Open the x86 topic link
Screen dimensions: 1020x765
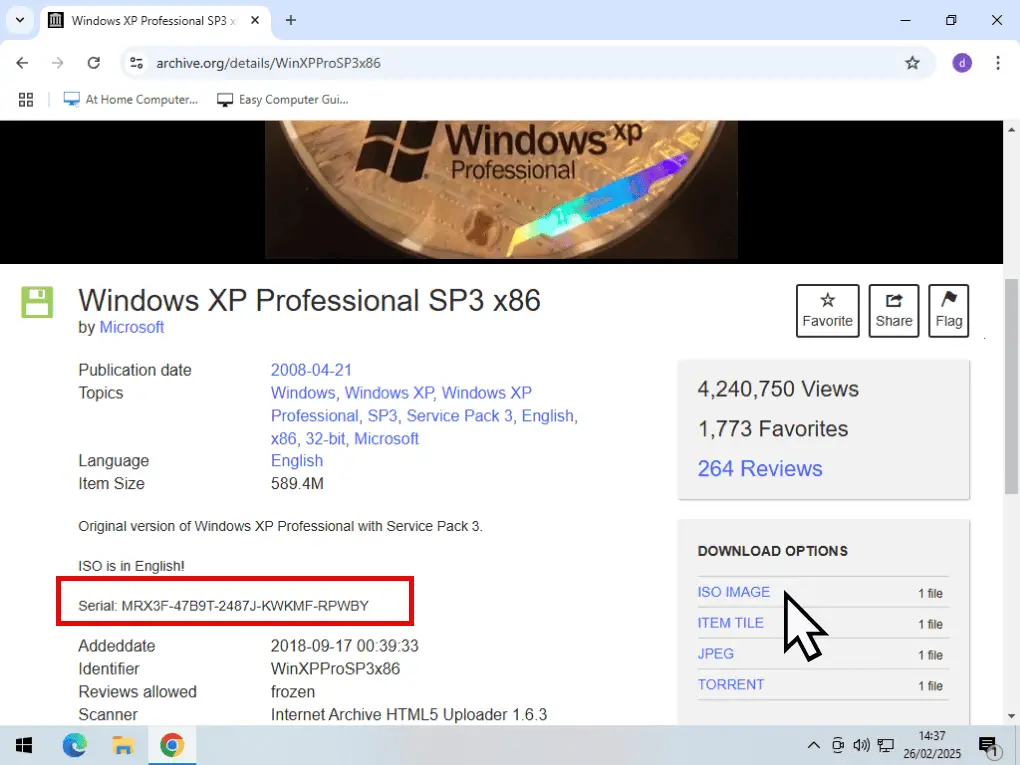tap(283, 438)
